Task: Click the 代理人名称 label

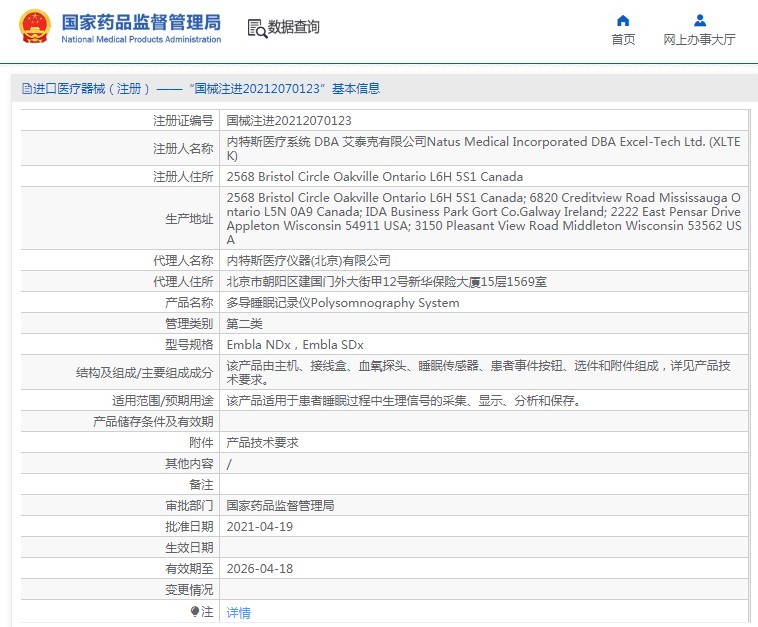Action: [183, 261]
